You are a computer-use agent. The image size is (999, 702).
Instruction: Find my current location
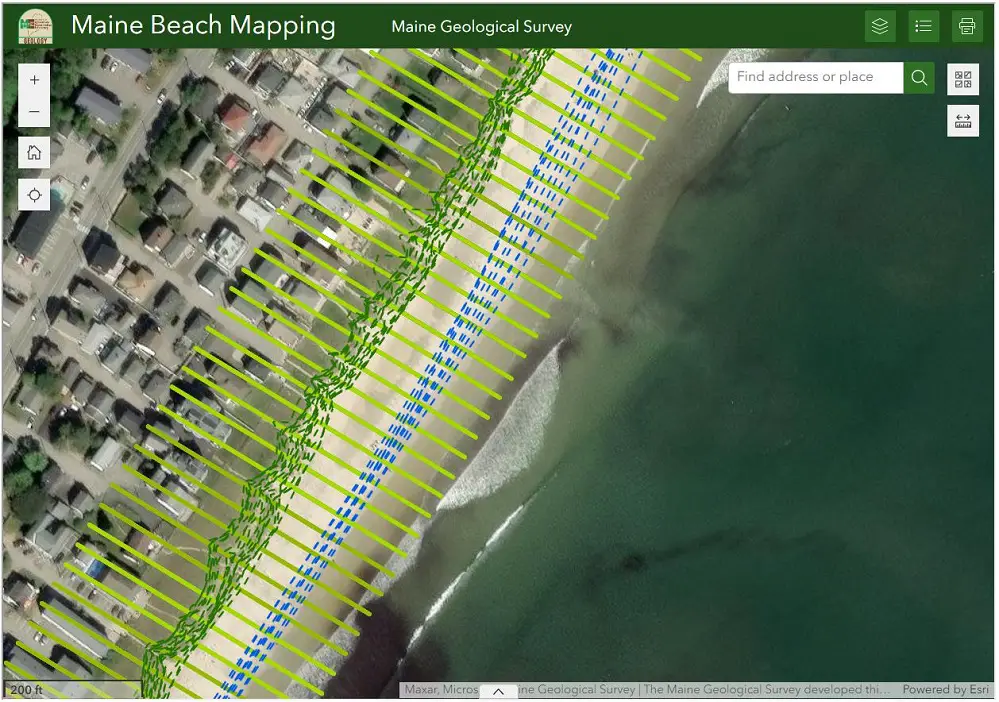pos(34,195)
